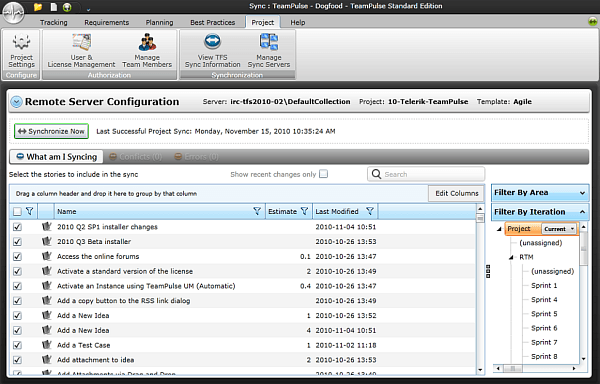The width and height of the screenshot is (600, 384).
Task: Open the Planning ribbon tab
Action: pos(159,23)
